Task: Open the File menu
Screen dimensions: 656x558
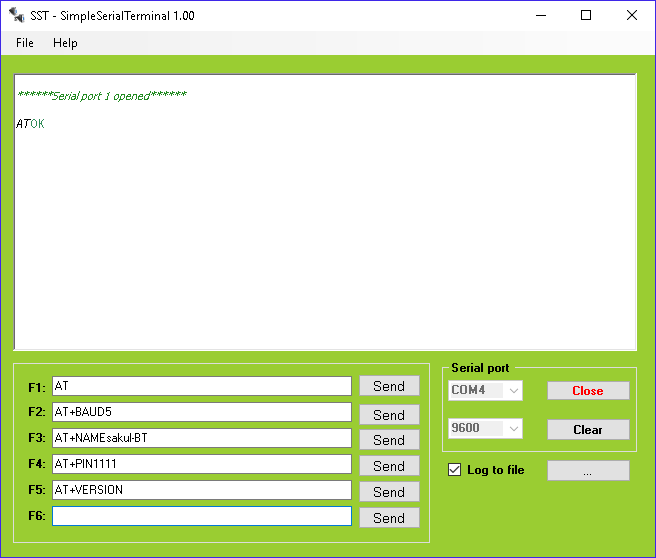Action: click(x=25, y=43)
